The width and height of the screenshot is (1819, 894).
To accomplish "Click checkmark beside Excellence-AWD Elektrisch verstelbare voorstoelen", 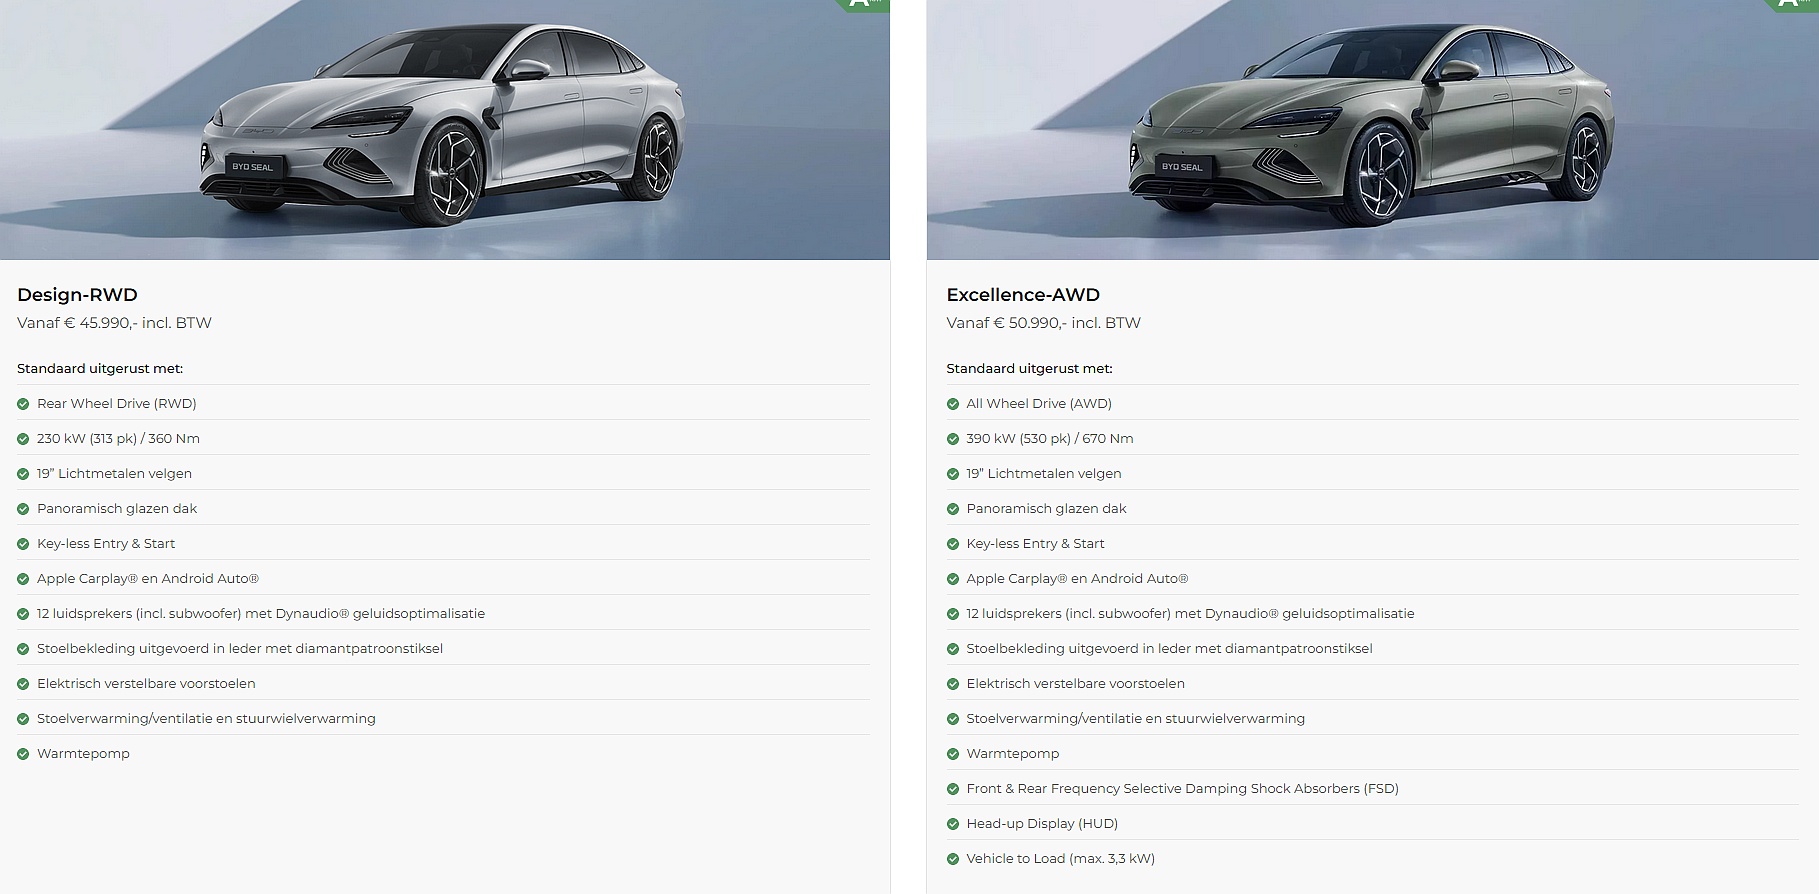I will pyautogui.click(x=953, y=684).
